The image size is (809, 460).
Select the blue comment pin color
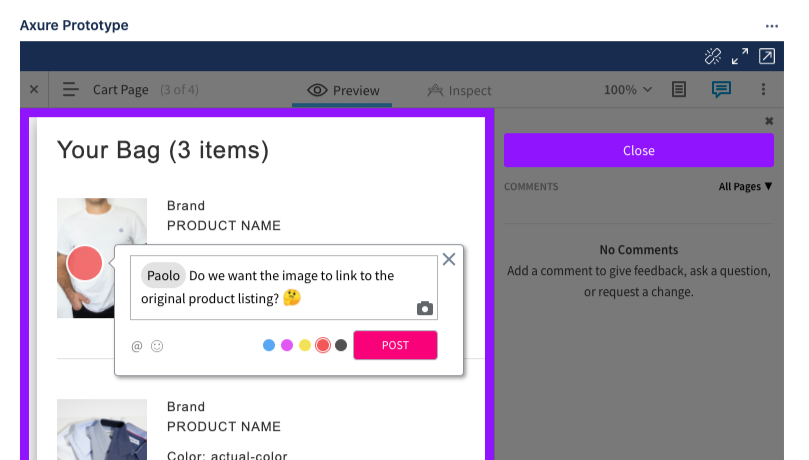click(x=269, y=345)
